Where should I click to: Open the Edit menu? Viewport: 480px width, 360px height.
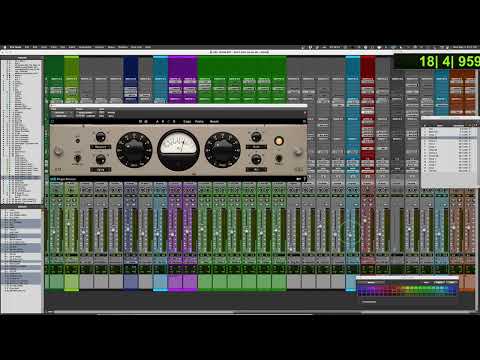point(35,47)
